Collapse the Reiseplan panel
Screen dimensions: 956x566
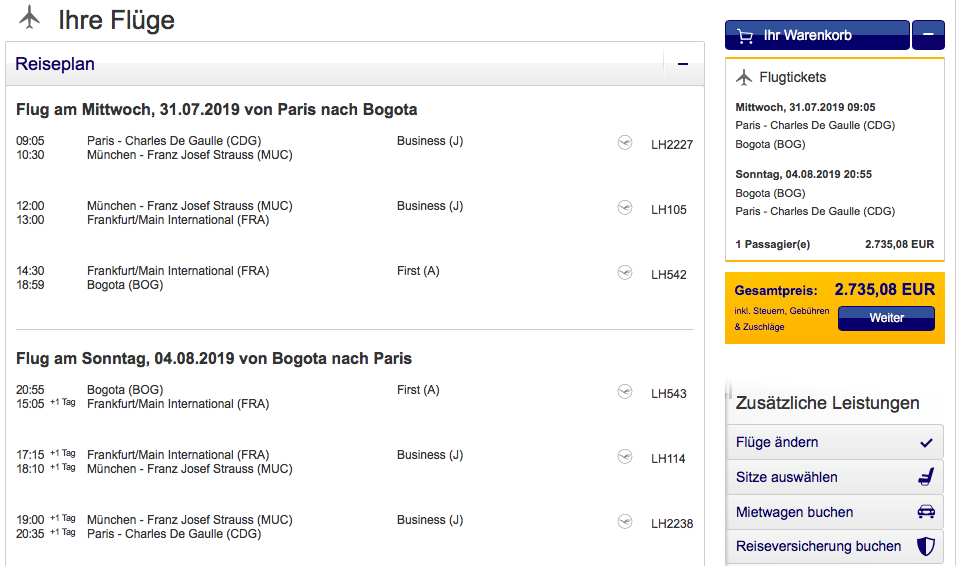point(683,64)
